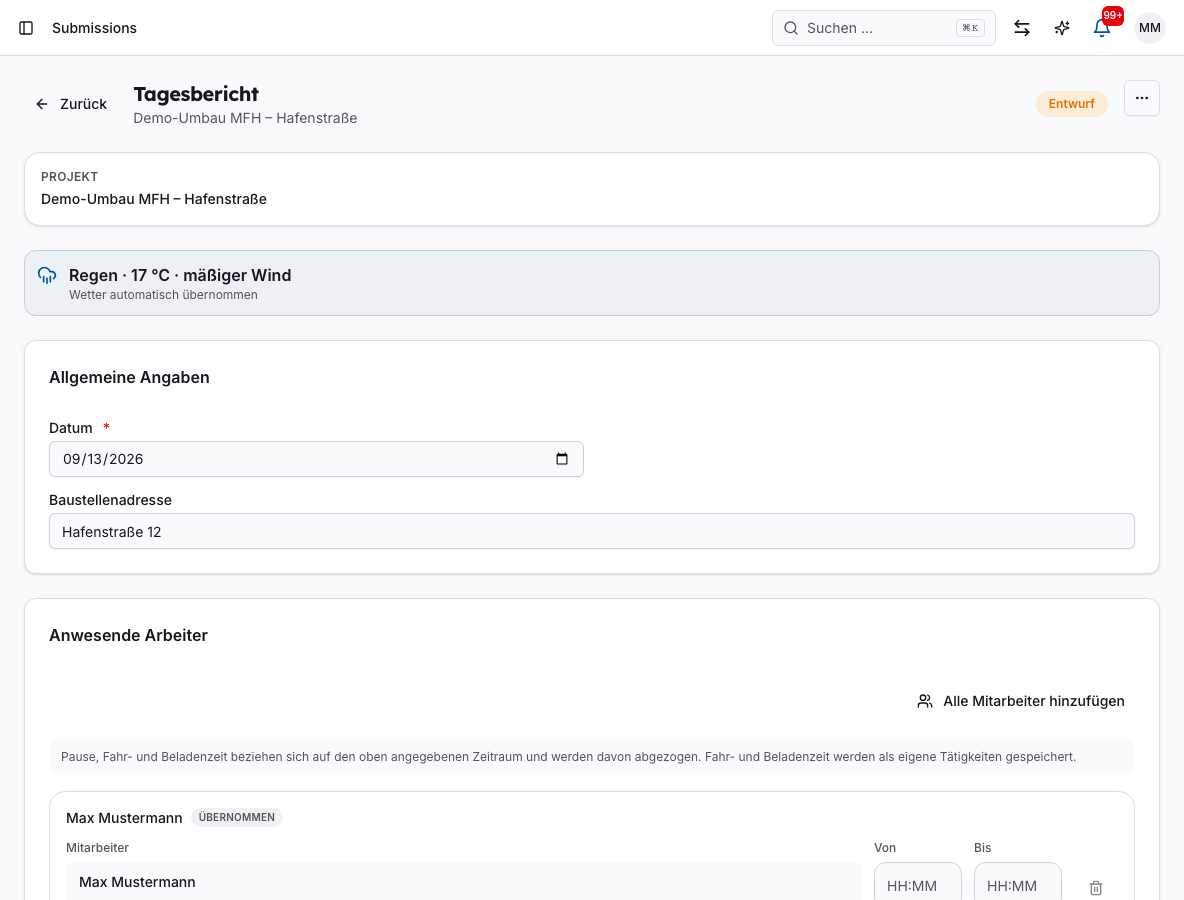The width and height of the screenshot is (1184, 900).
Task: Click the Datum field showing 09/13/2026
Action: pos(316,459)
